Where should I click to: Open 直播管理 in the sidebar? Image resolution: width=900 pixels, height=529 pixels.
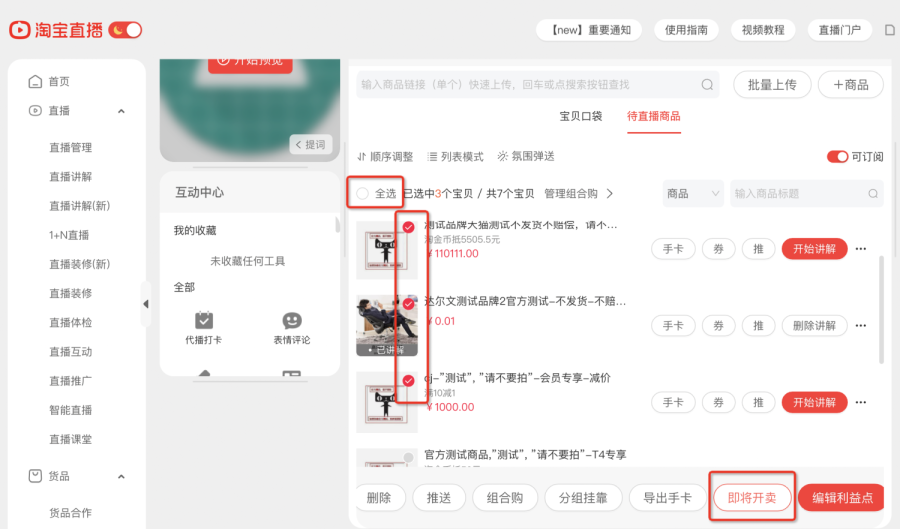[x=71, y=147]
